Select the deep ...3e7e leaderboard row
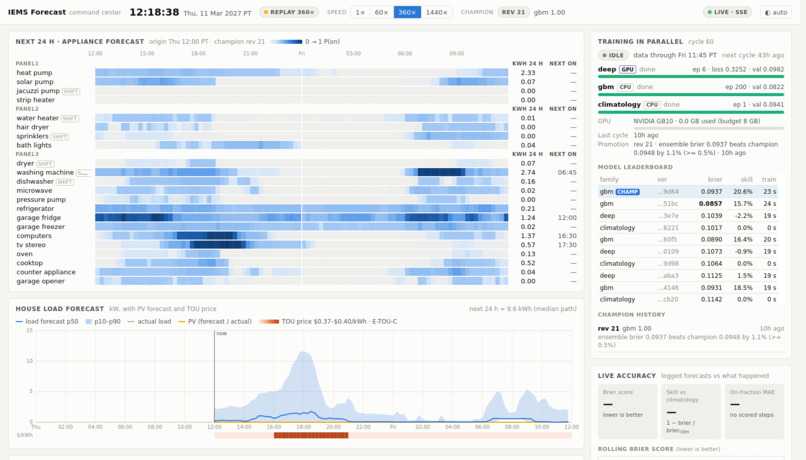Image resolution: width=806 pixels, height=460 pixels. click(688, 216)
